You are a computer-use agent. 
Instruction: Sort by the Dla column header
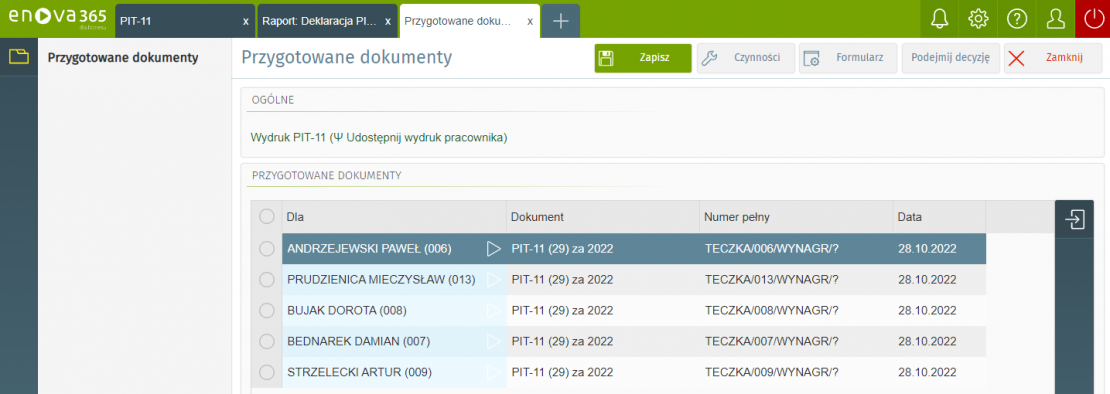point(394,217)
